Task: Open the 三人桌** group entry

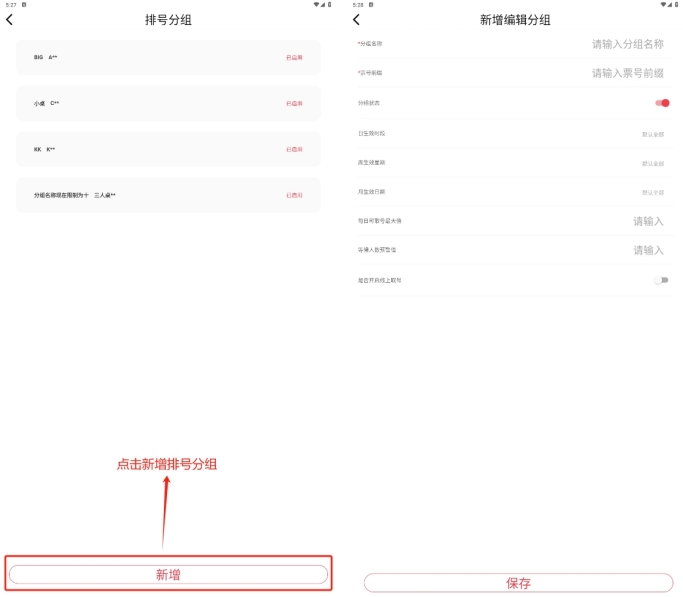Action: [168, 196]
